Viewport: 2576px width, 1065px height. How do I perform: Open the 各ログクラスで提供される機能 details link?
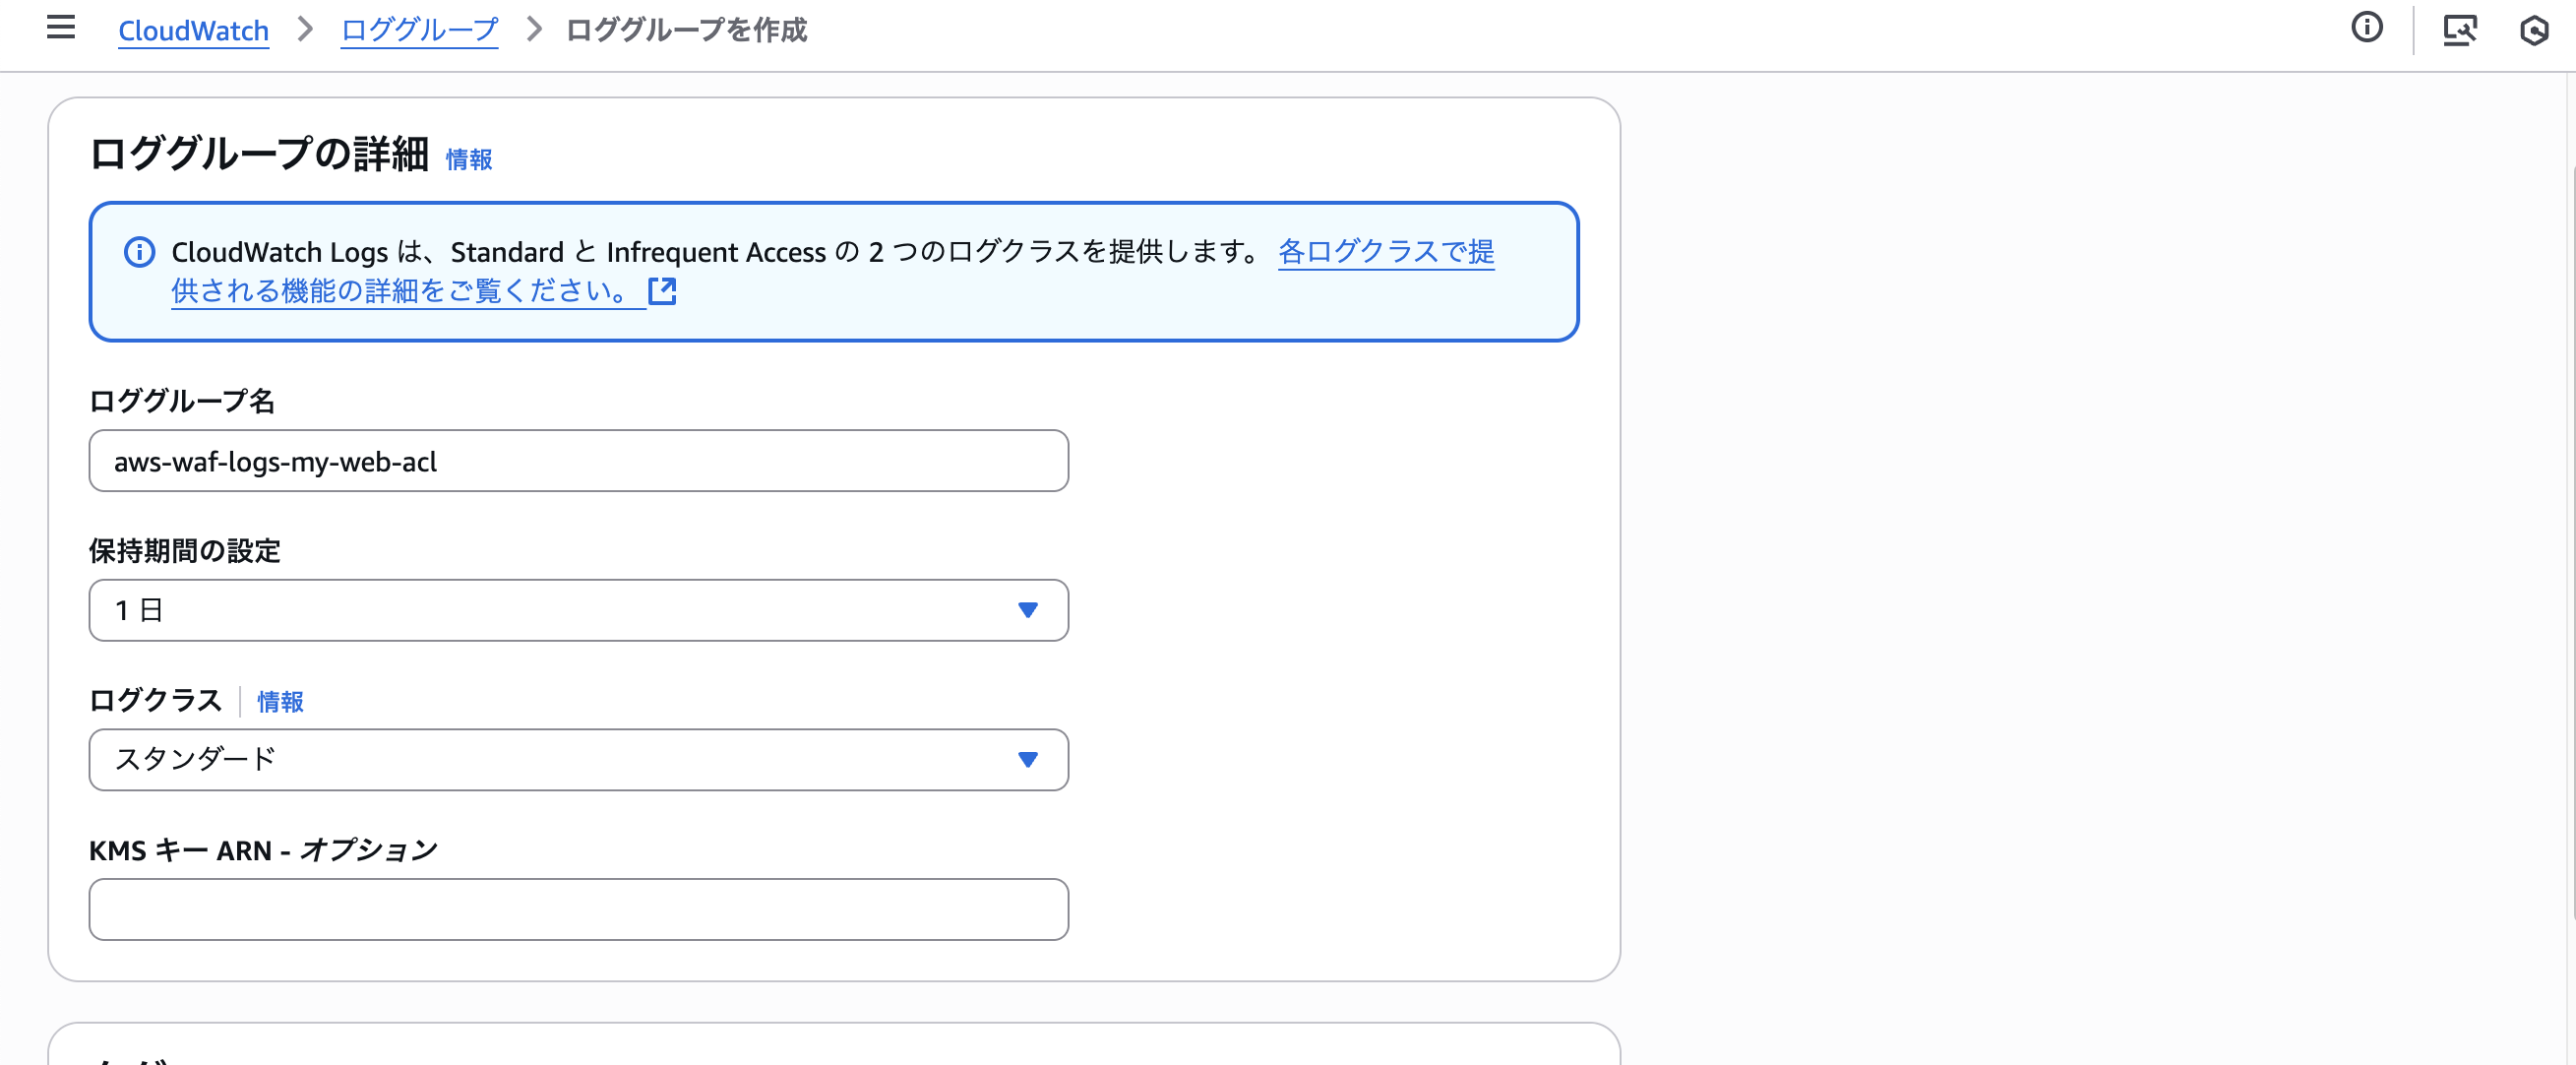point(1385,252)
